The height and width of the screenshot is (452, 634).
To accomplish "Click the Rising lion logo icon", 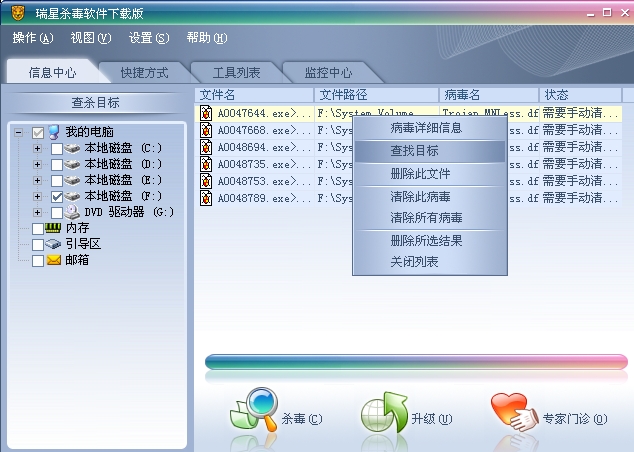I will point(17,13).
